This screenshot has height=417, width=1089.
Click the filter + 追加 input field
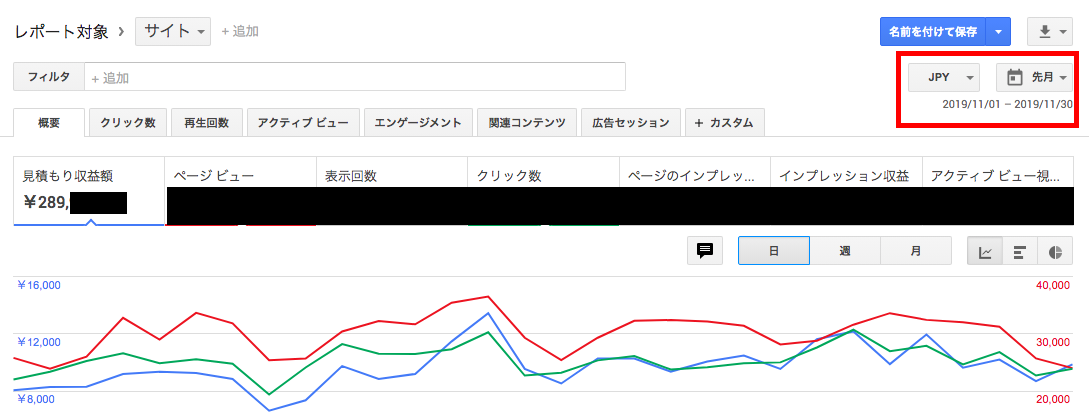[355, 77]
